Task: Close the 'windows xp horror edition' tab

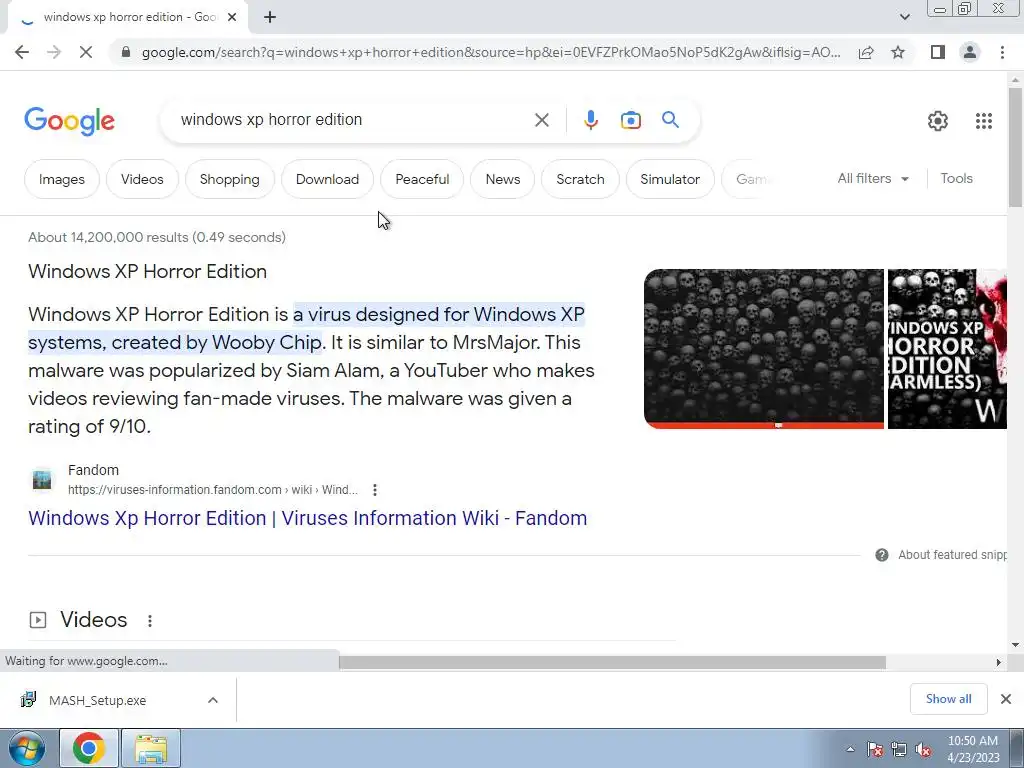Action: (232, 18)
